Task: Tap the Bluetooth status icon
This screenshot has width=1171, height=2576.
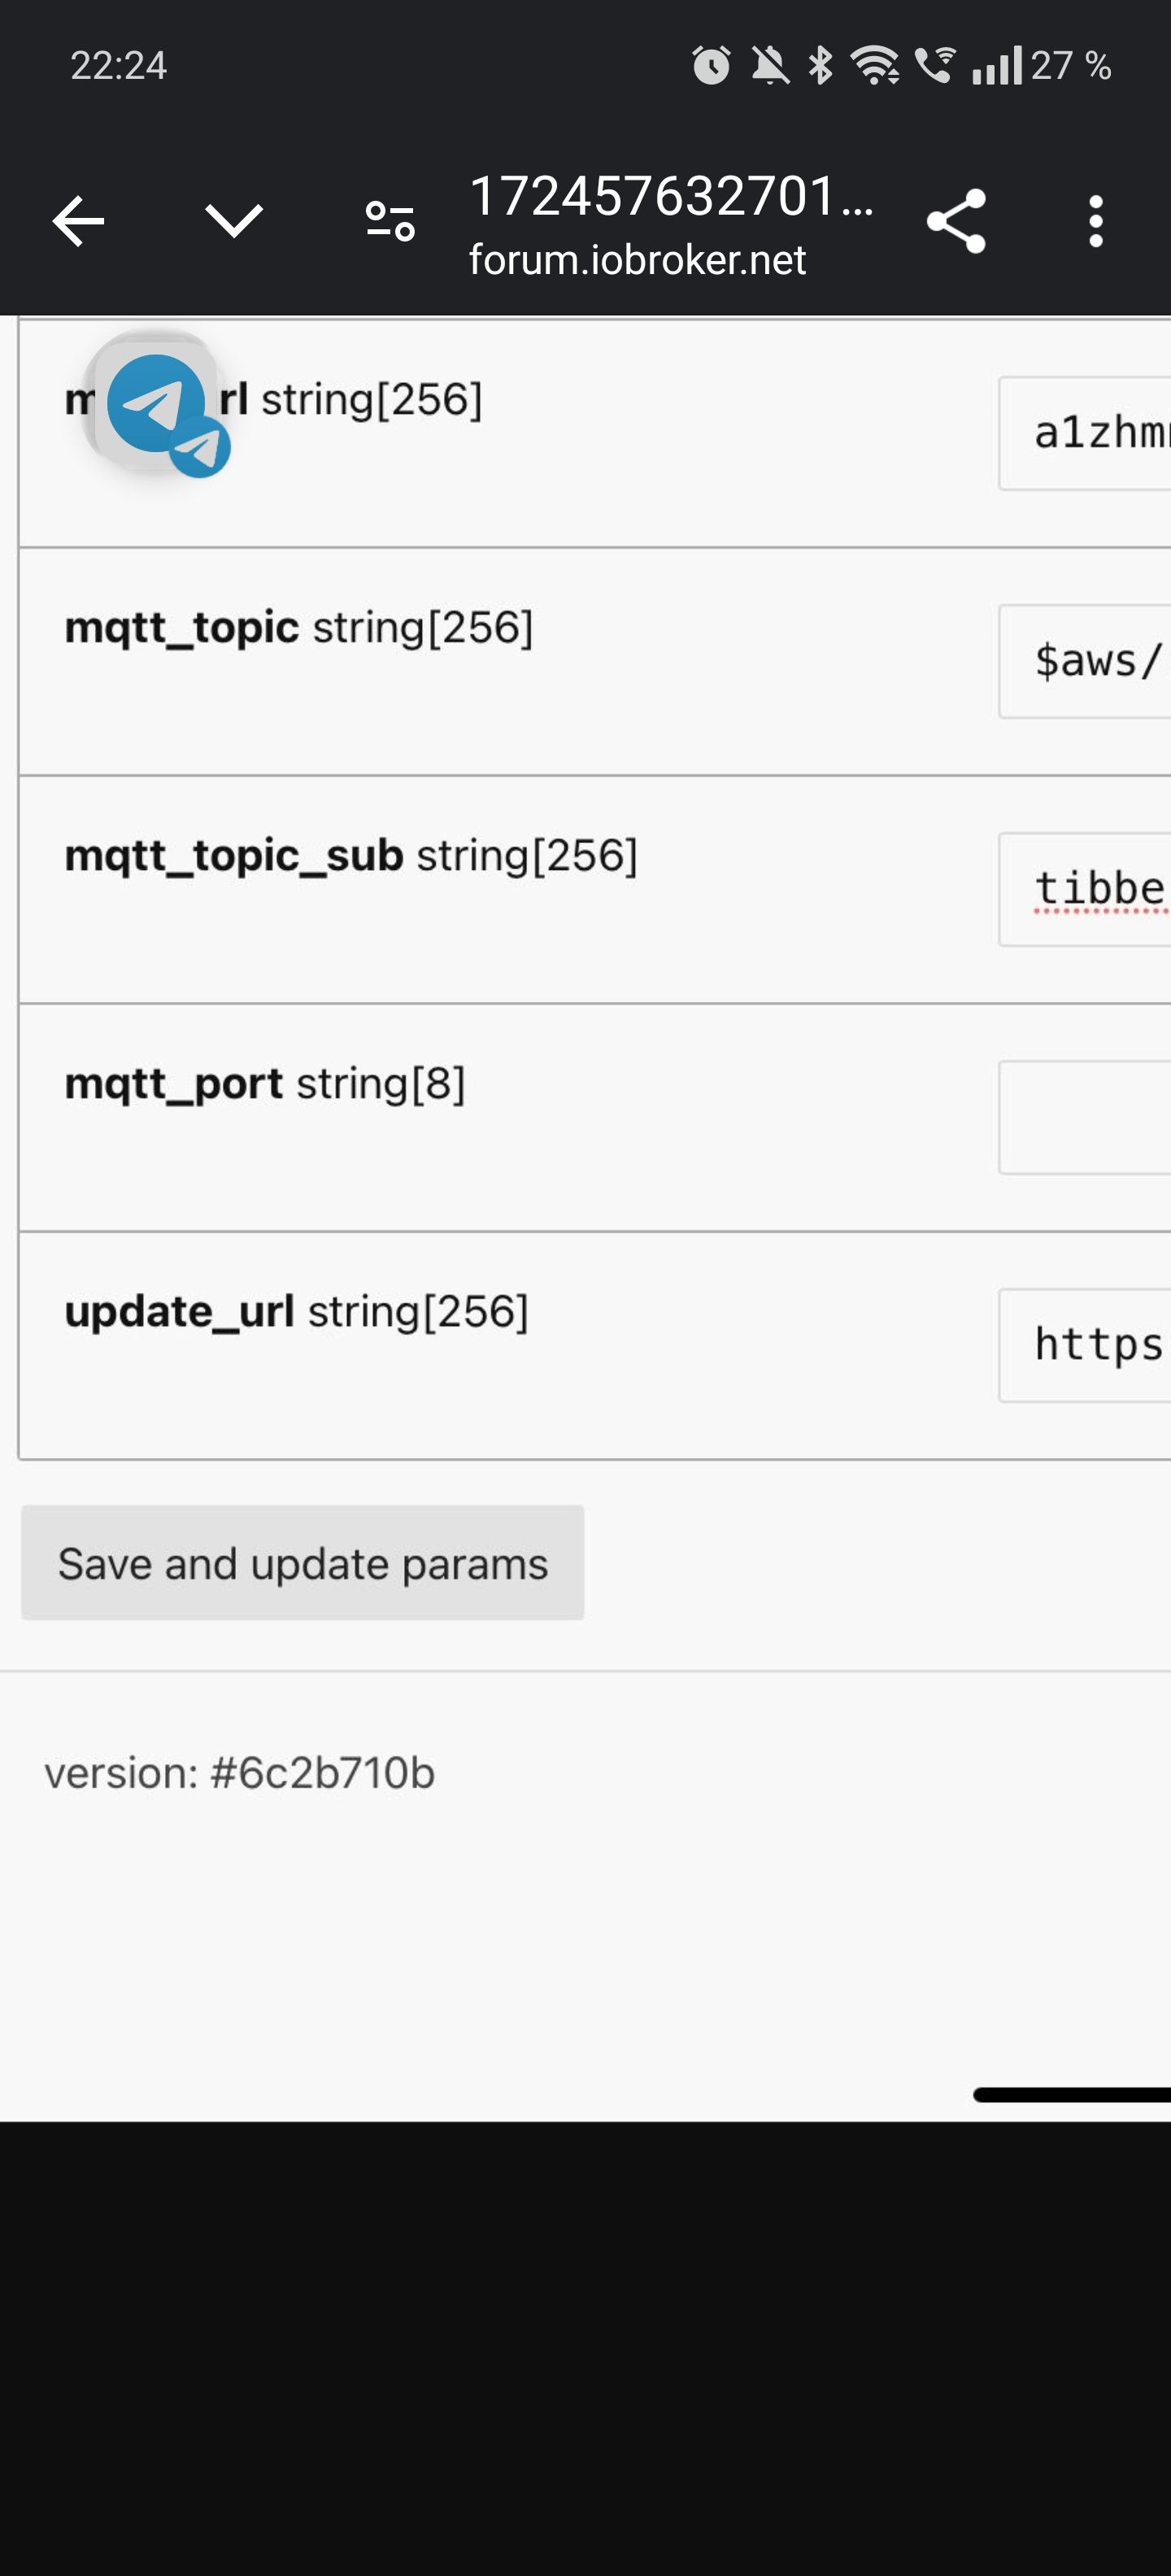Action: (x=820, y=66)
